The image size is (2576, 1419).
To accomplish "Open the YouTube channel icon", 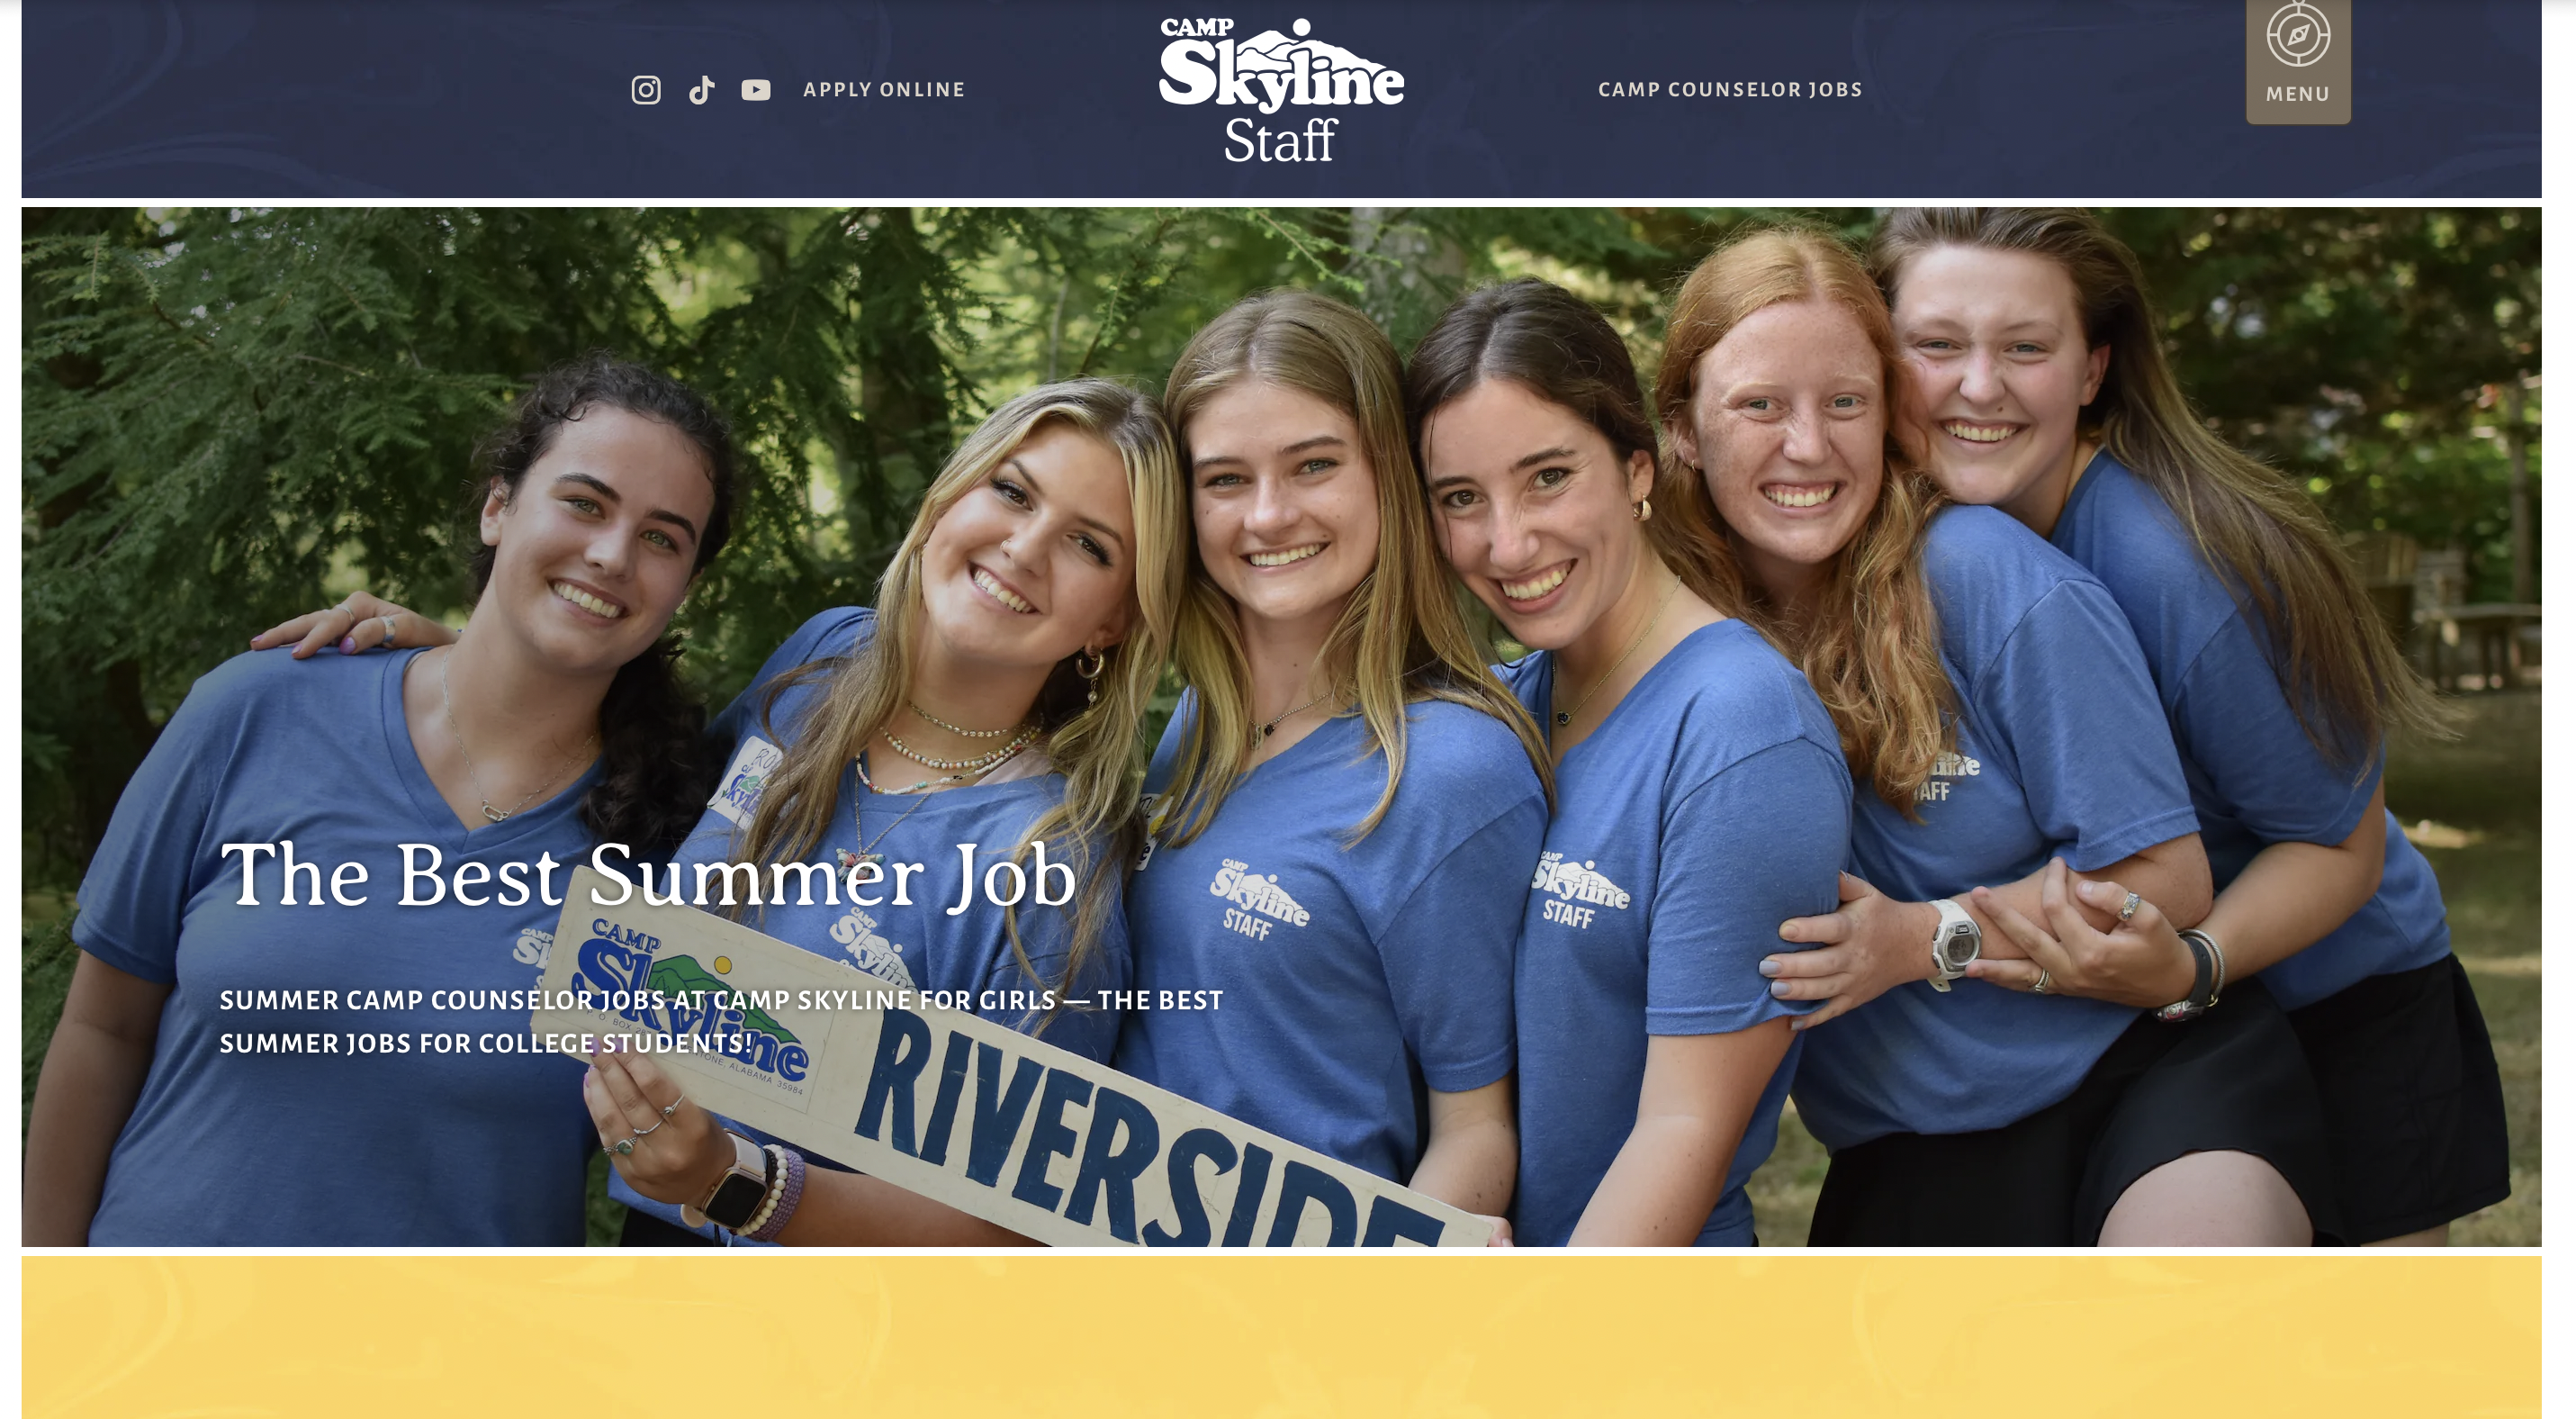I will tap(756, 90).
